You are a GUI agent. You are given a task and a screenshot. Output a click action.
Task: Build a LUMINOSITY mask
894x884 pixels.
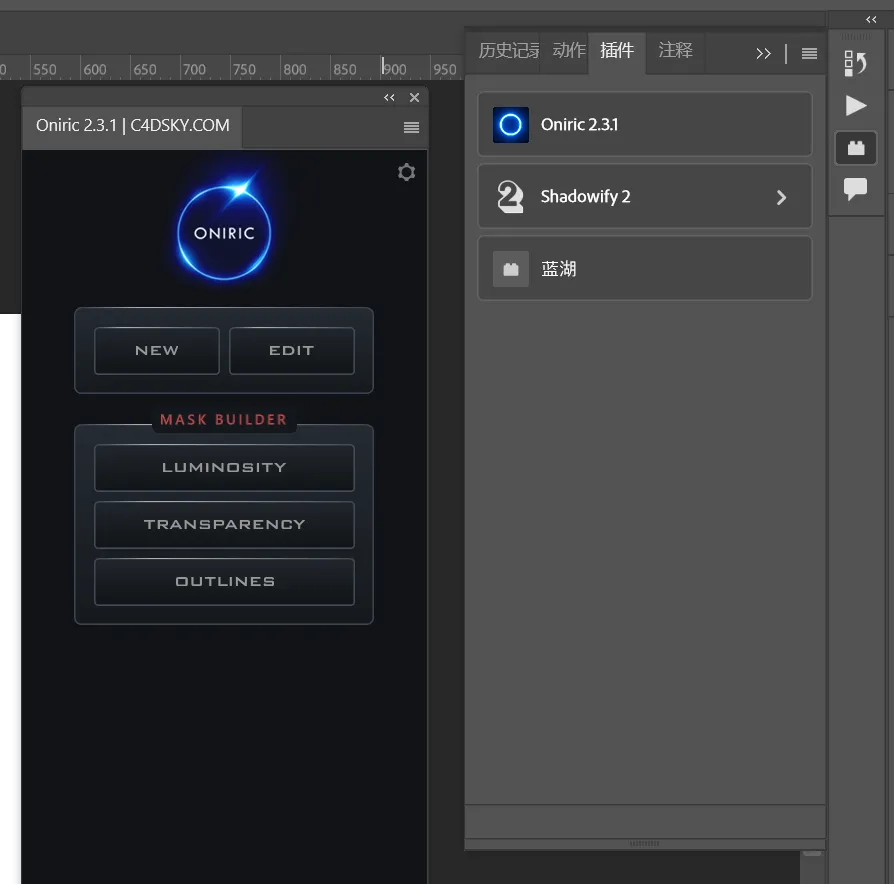pyautogui.click(x=224, y=468)
